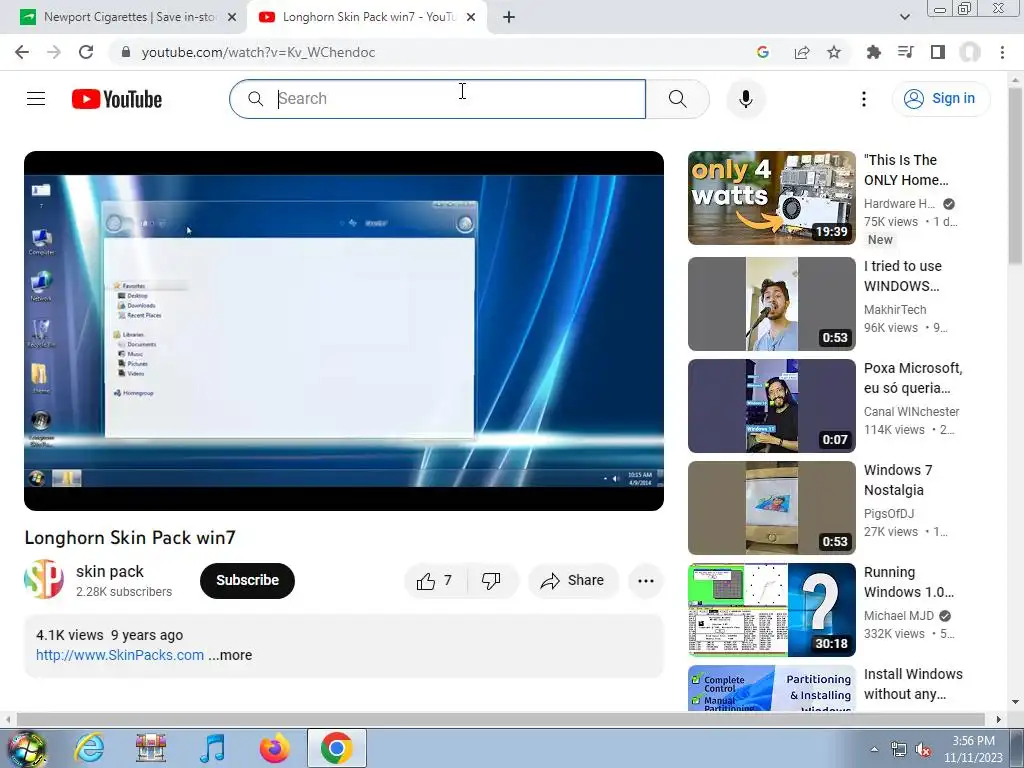Click PigsOfDJ channel name
Viewport: 1024px width, 768px height.
(889, 513)
